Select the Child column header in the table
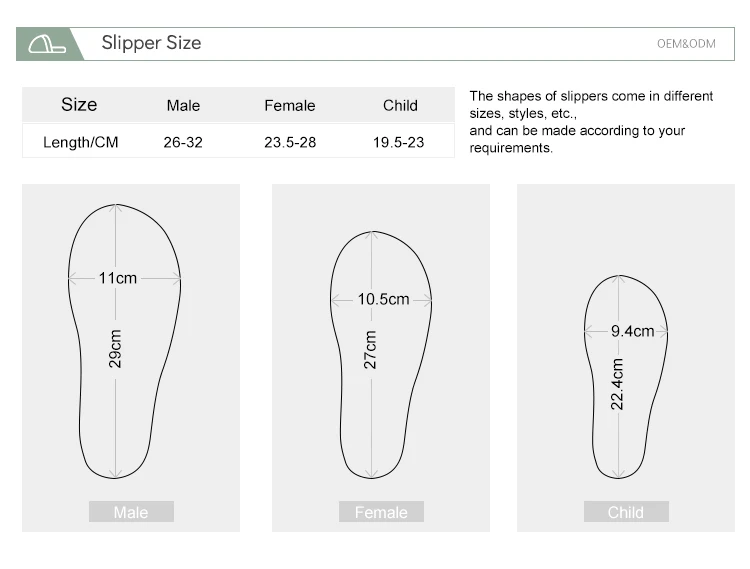The width and height of the screenshot is (750, 569). click(400, 105)
